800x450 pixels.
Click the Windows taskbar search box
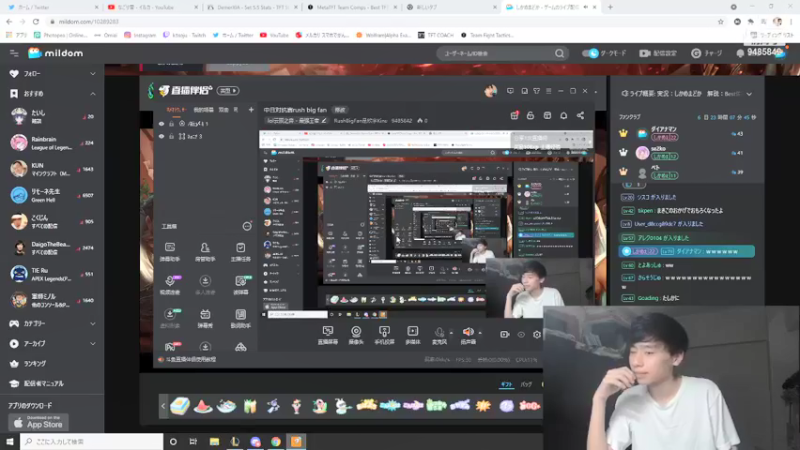tap(92, 442)
